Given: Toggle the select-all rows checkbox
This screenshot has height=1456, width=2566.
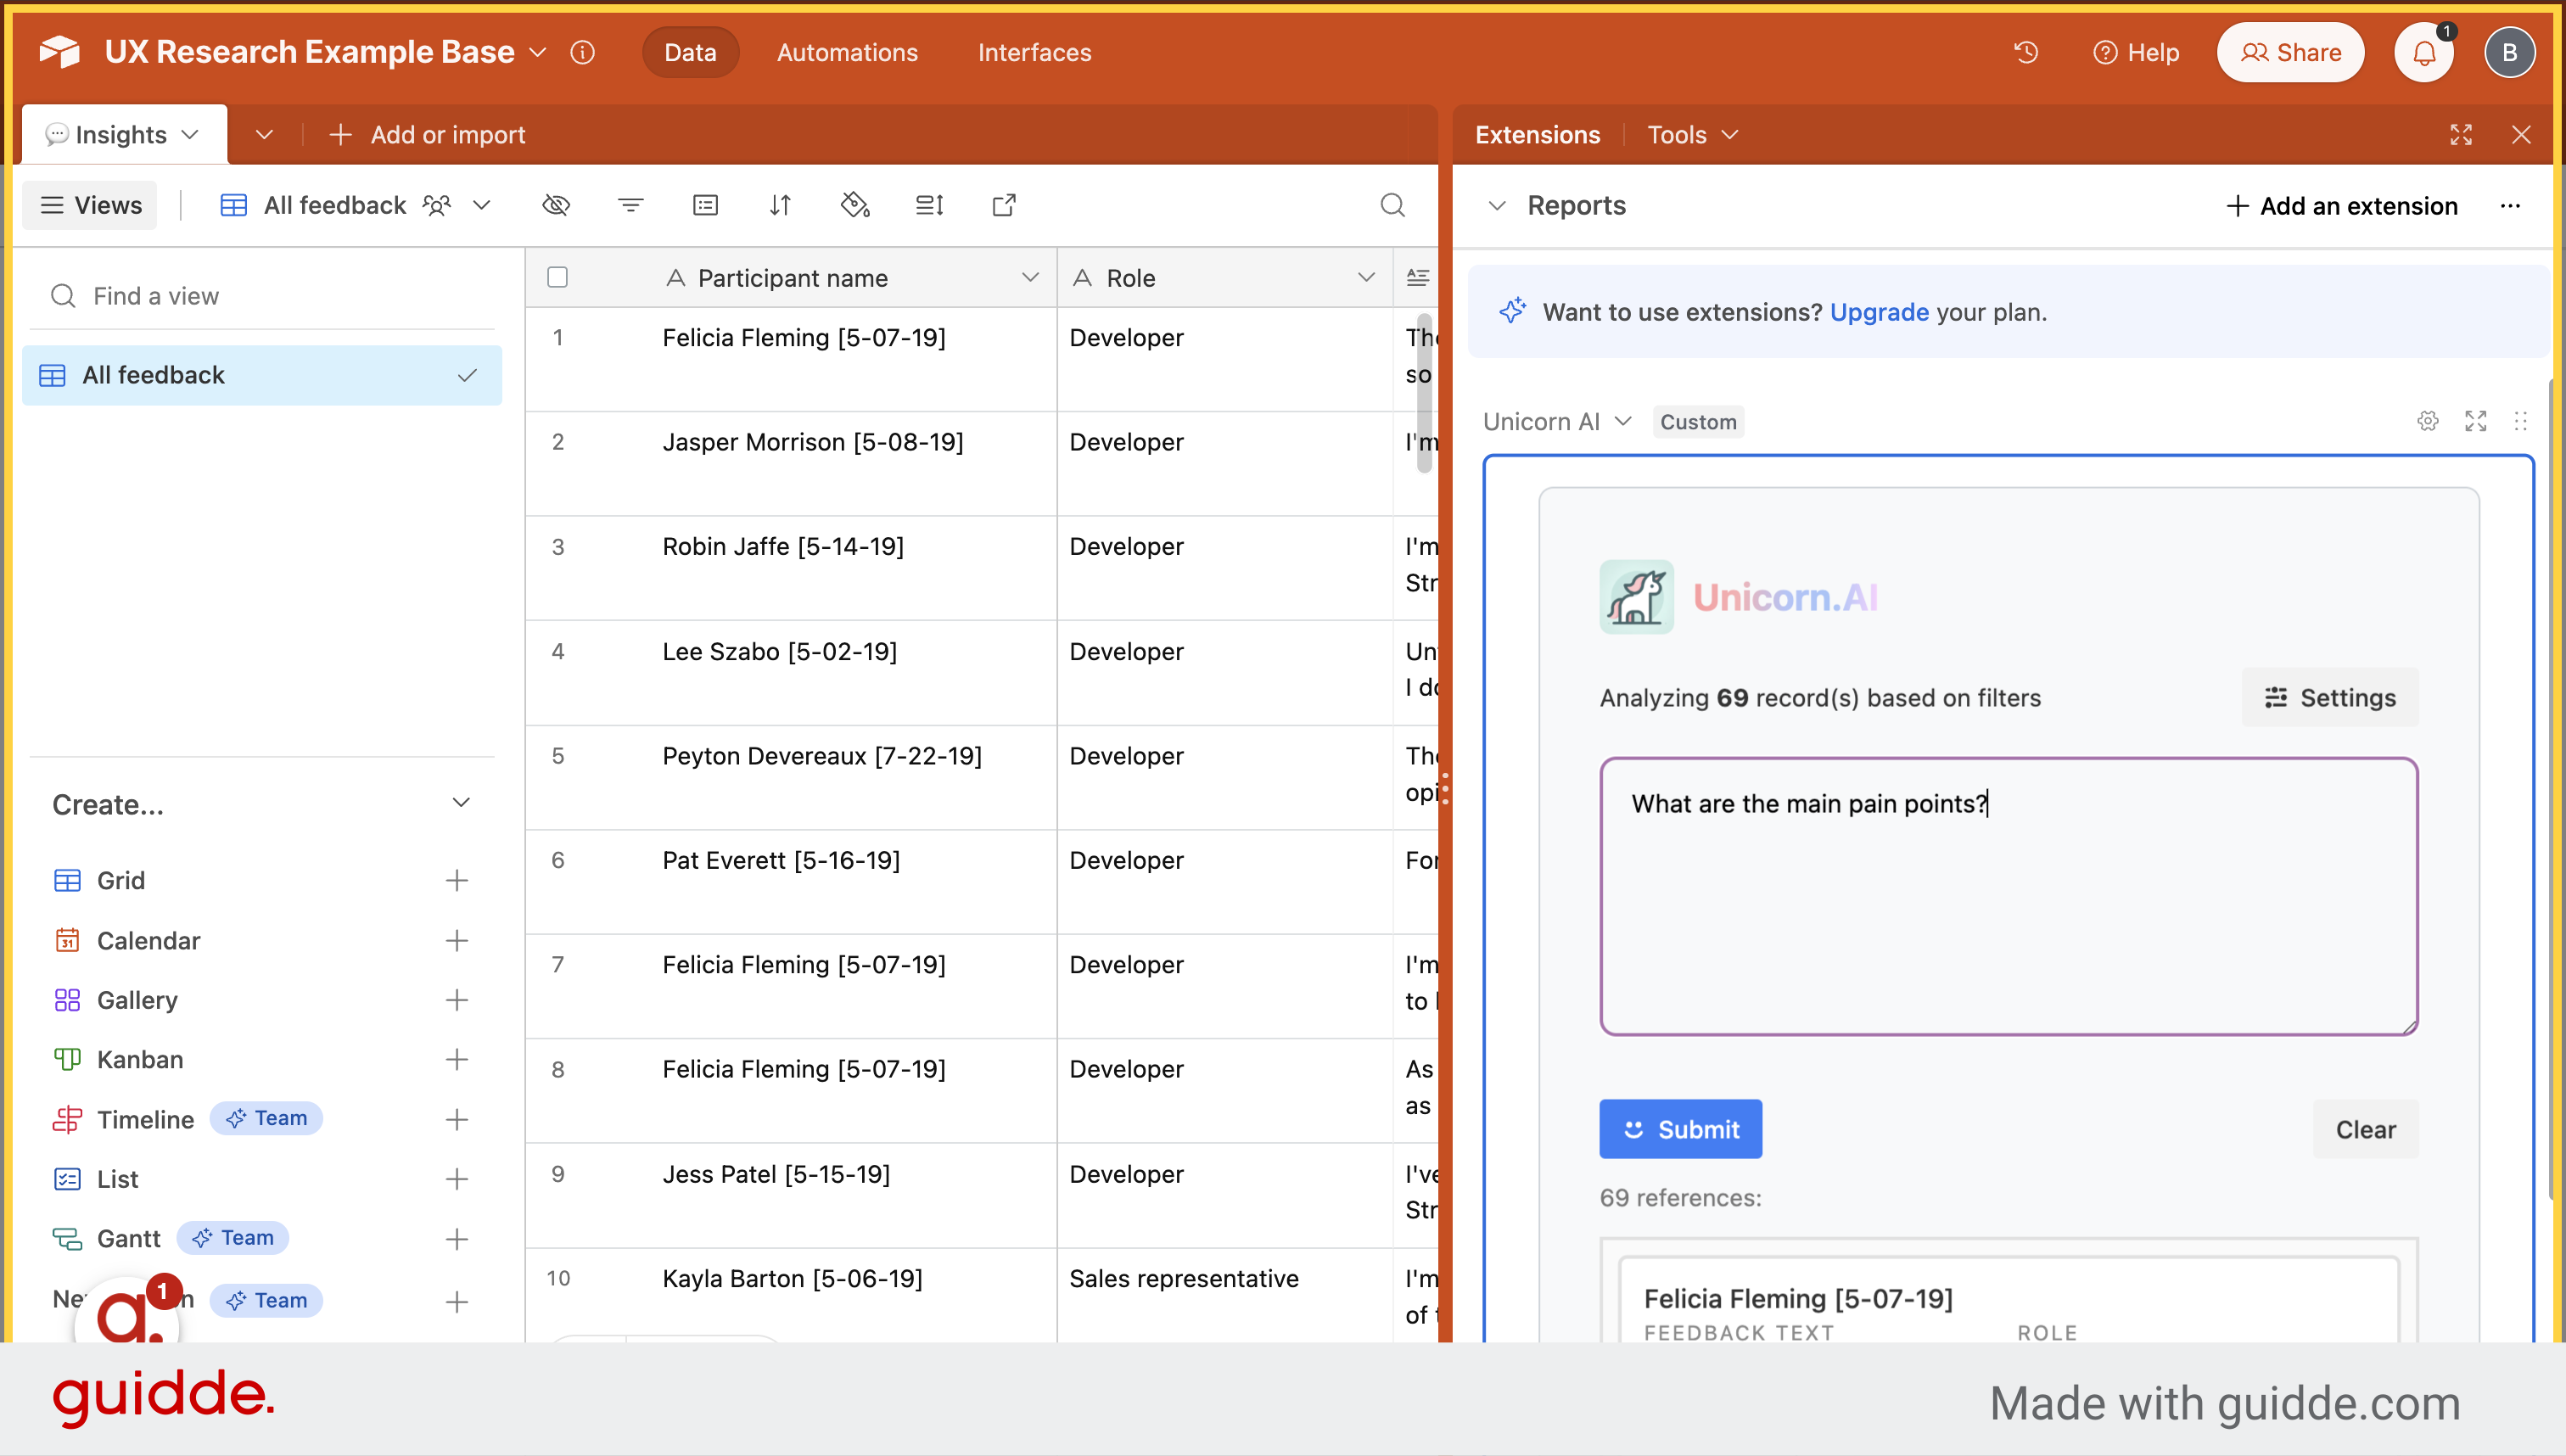Looking at the screenshot, I should point(558,277).
